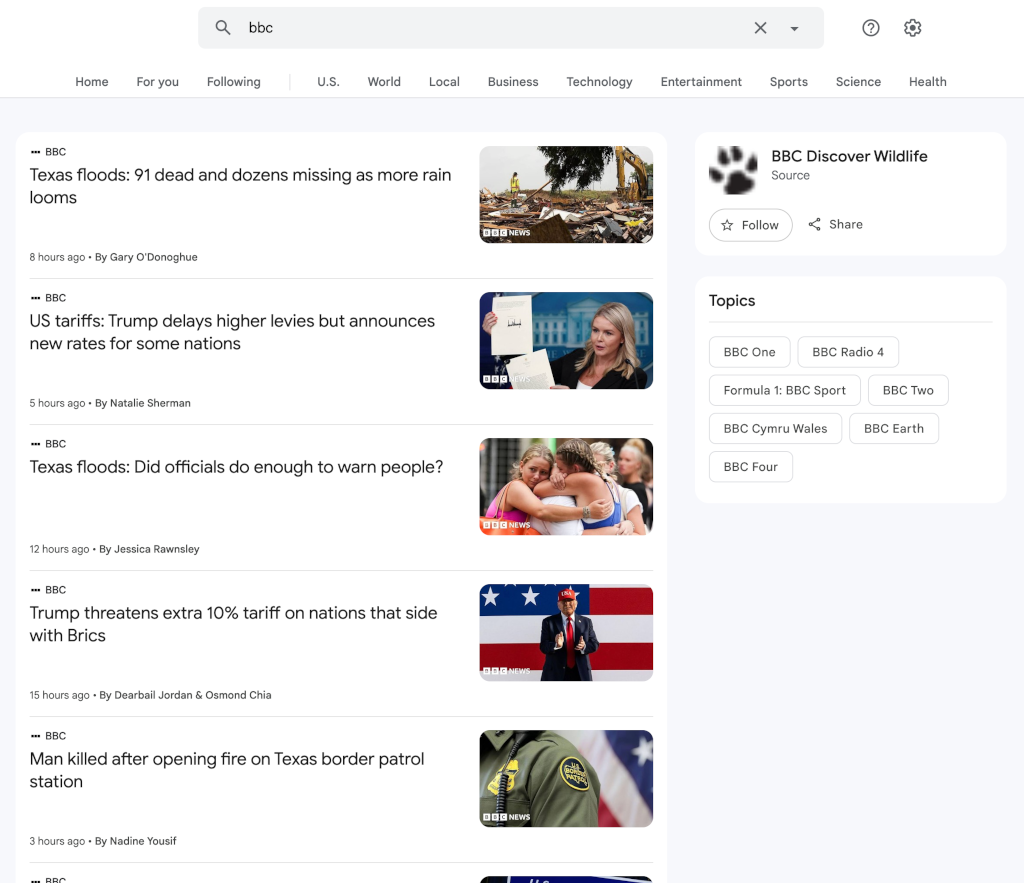
Task: Open Help via the question mark icon
Action: click(x=870, y=27)
